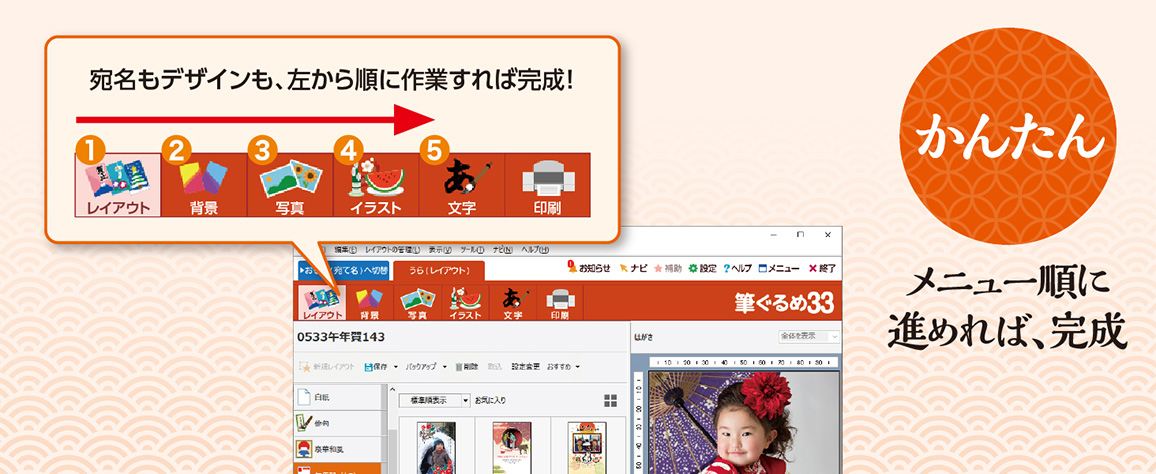Open the 表示(V) menu in menu bar
The height and width of the screenshot is (474, 1156).
439,249
